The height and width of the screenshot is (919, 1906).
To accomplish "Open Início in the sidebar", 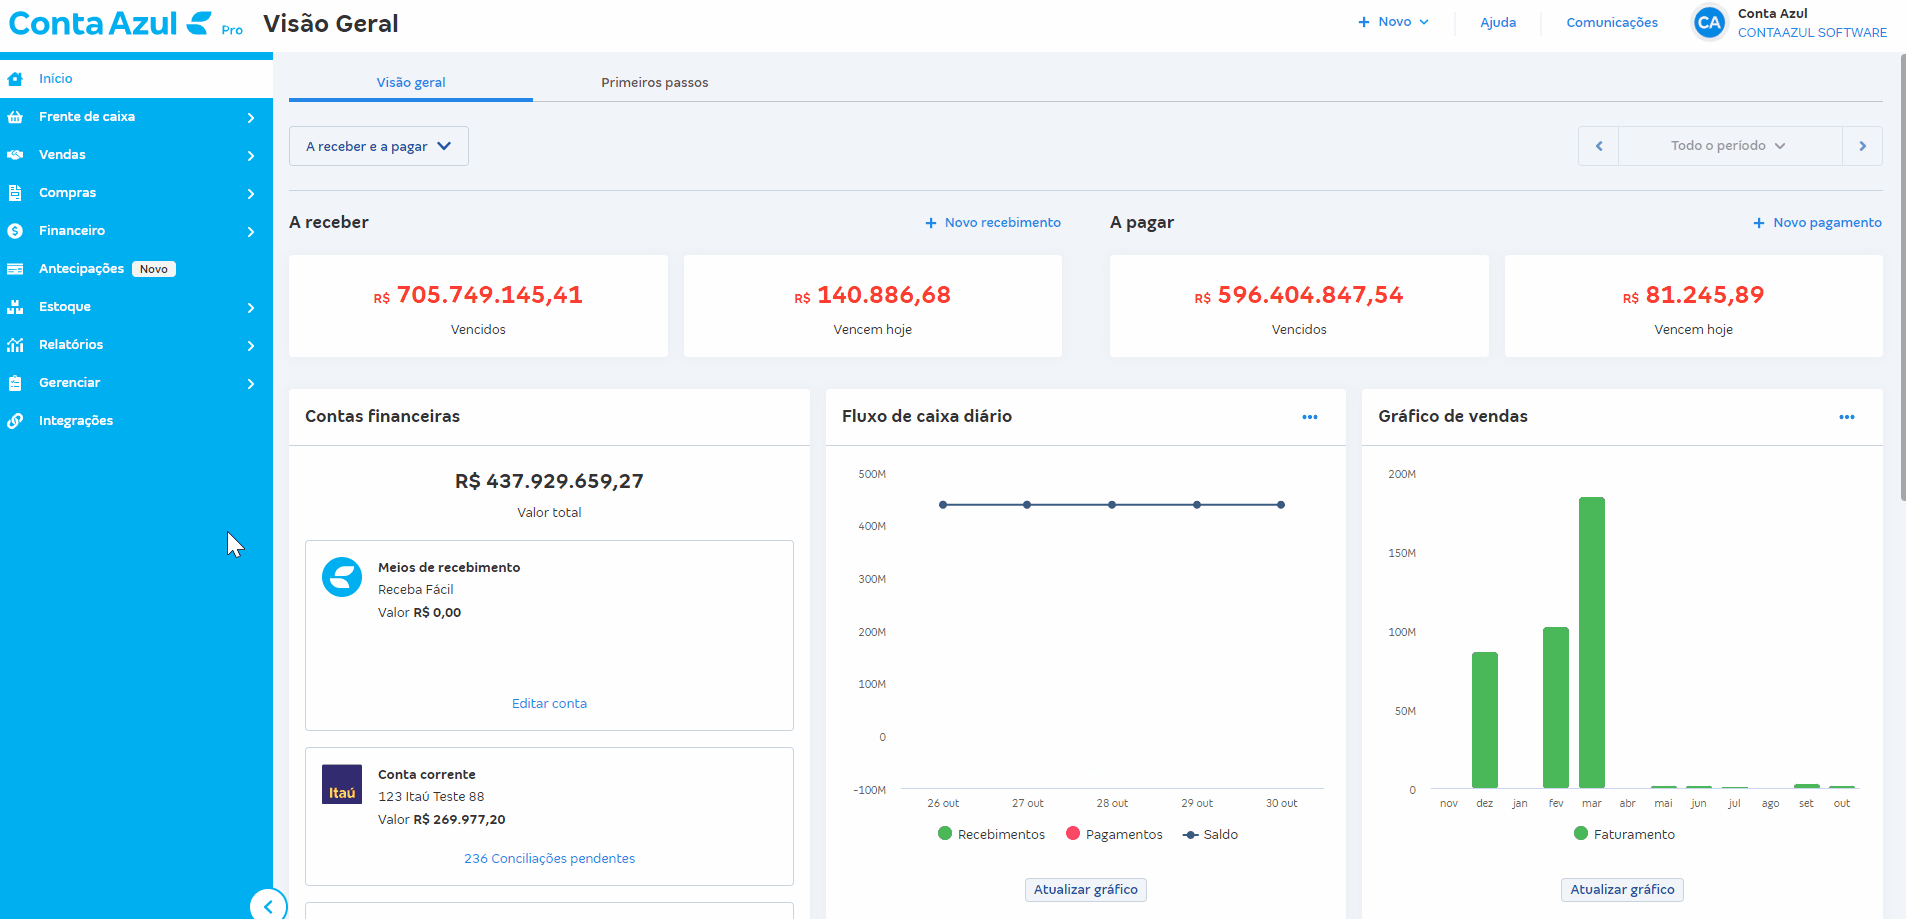I will point(136,79).
